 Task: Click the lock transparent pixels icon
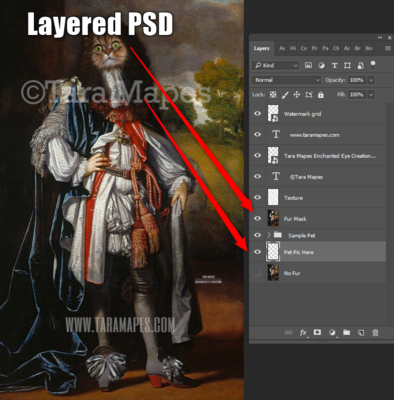tap(273, 95)
